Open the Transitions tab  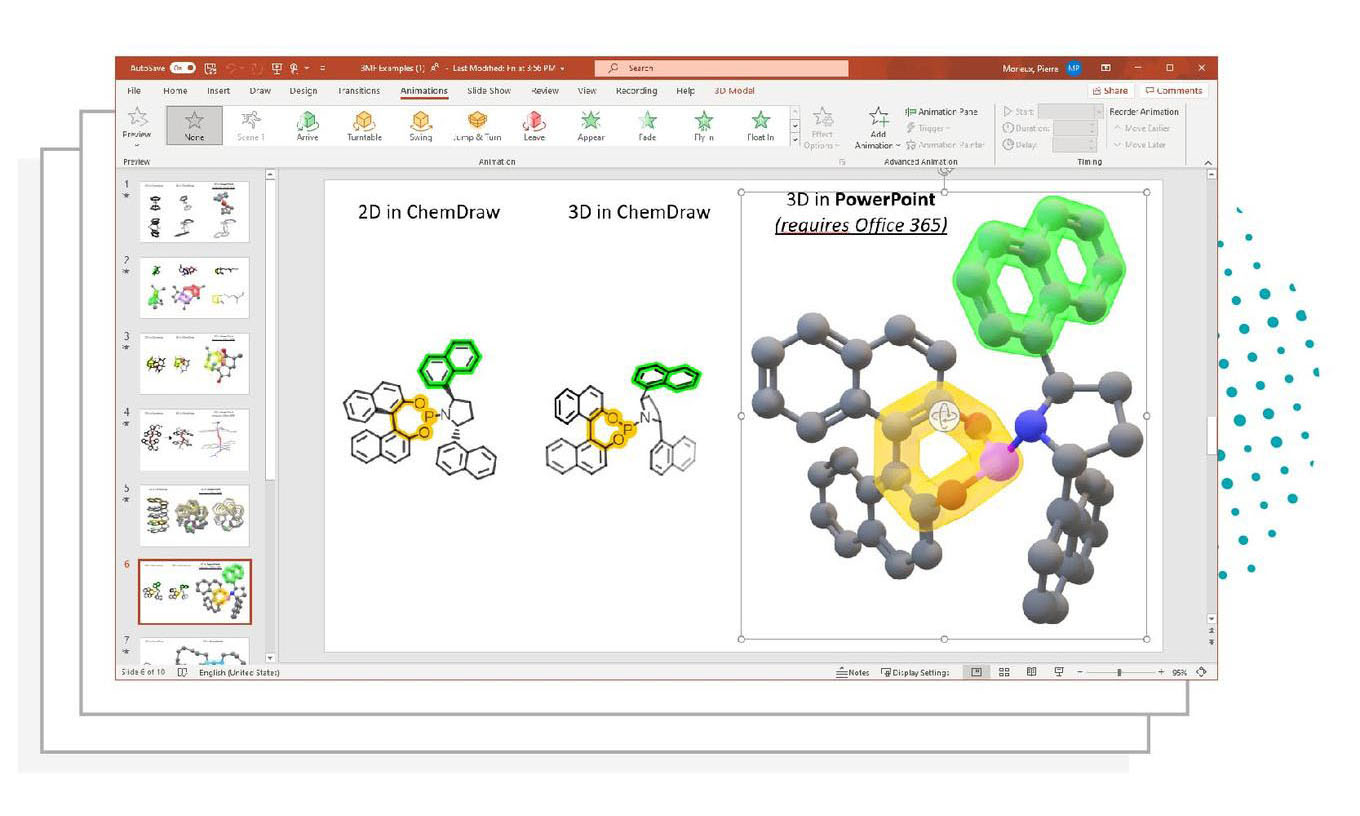[359, 91]
